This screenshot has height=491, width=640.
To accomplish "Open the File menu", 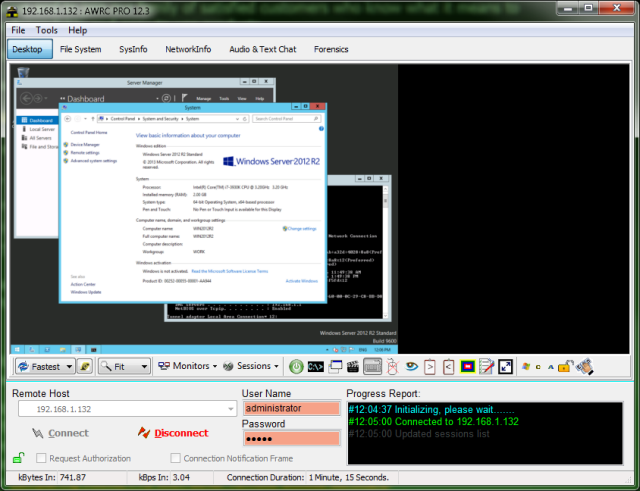I will 18,30.
